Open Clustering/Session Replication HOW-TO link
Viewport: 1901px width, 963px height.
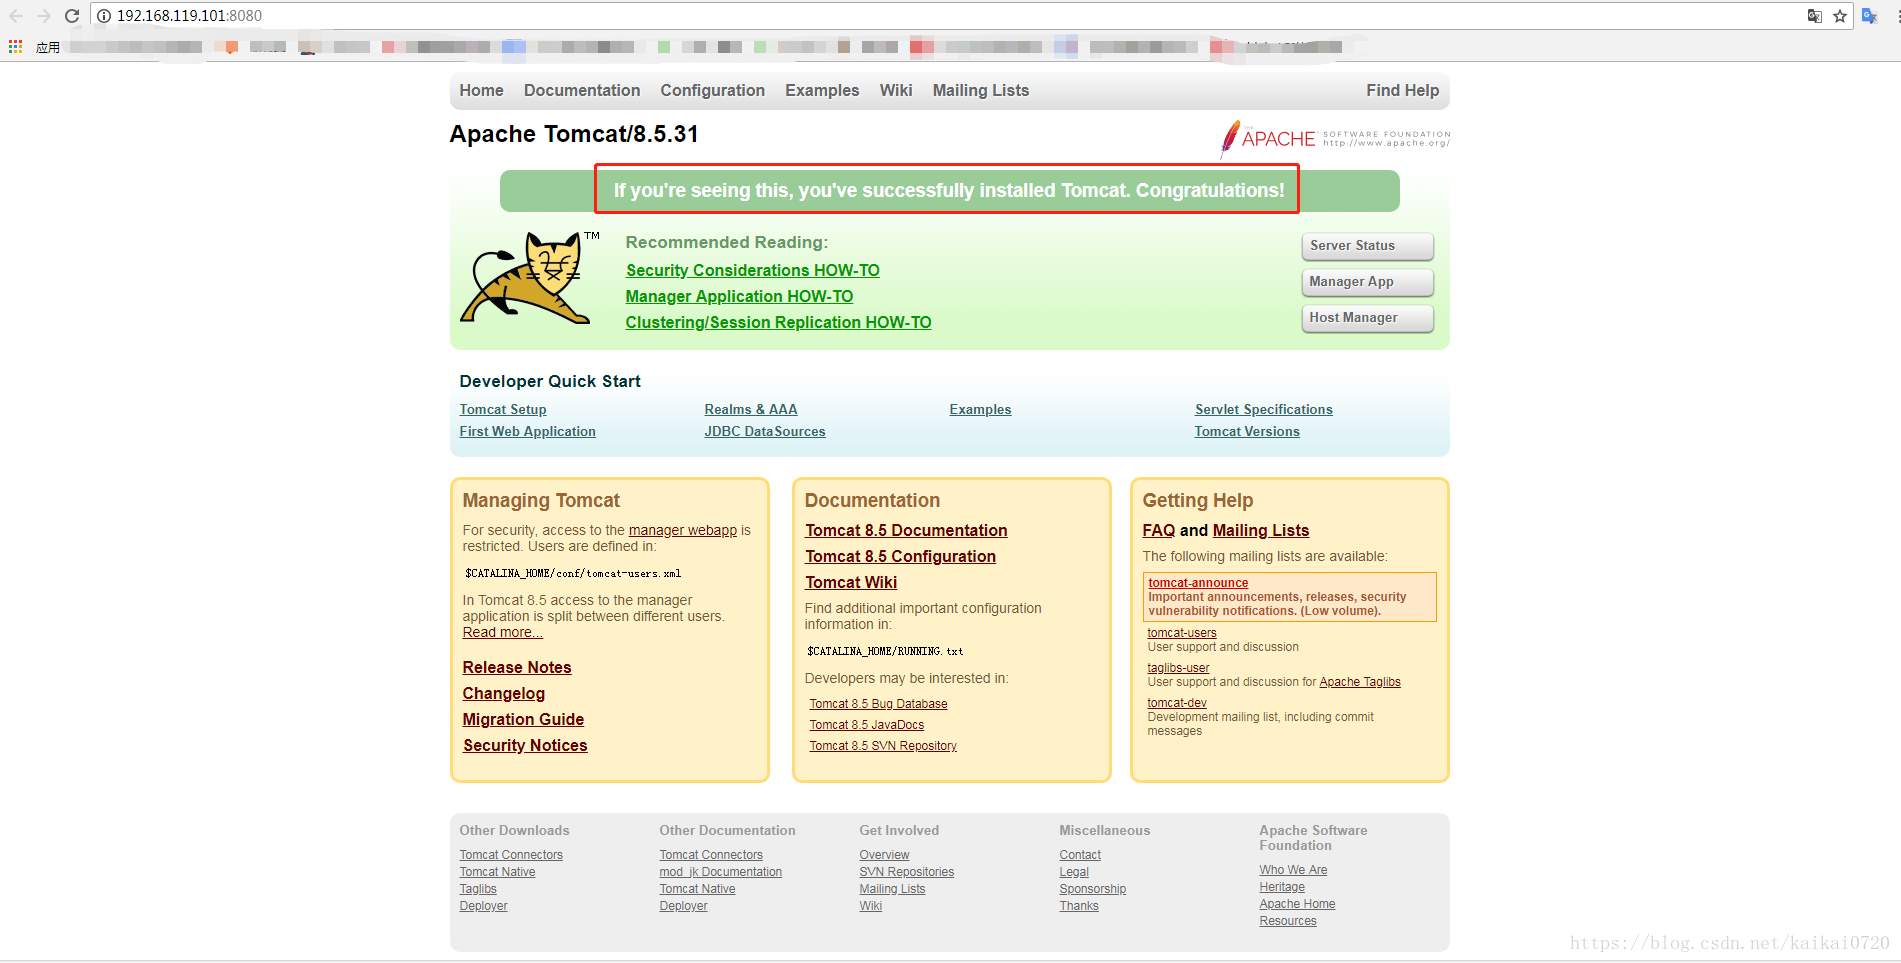(x=778, y=322)
